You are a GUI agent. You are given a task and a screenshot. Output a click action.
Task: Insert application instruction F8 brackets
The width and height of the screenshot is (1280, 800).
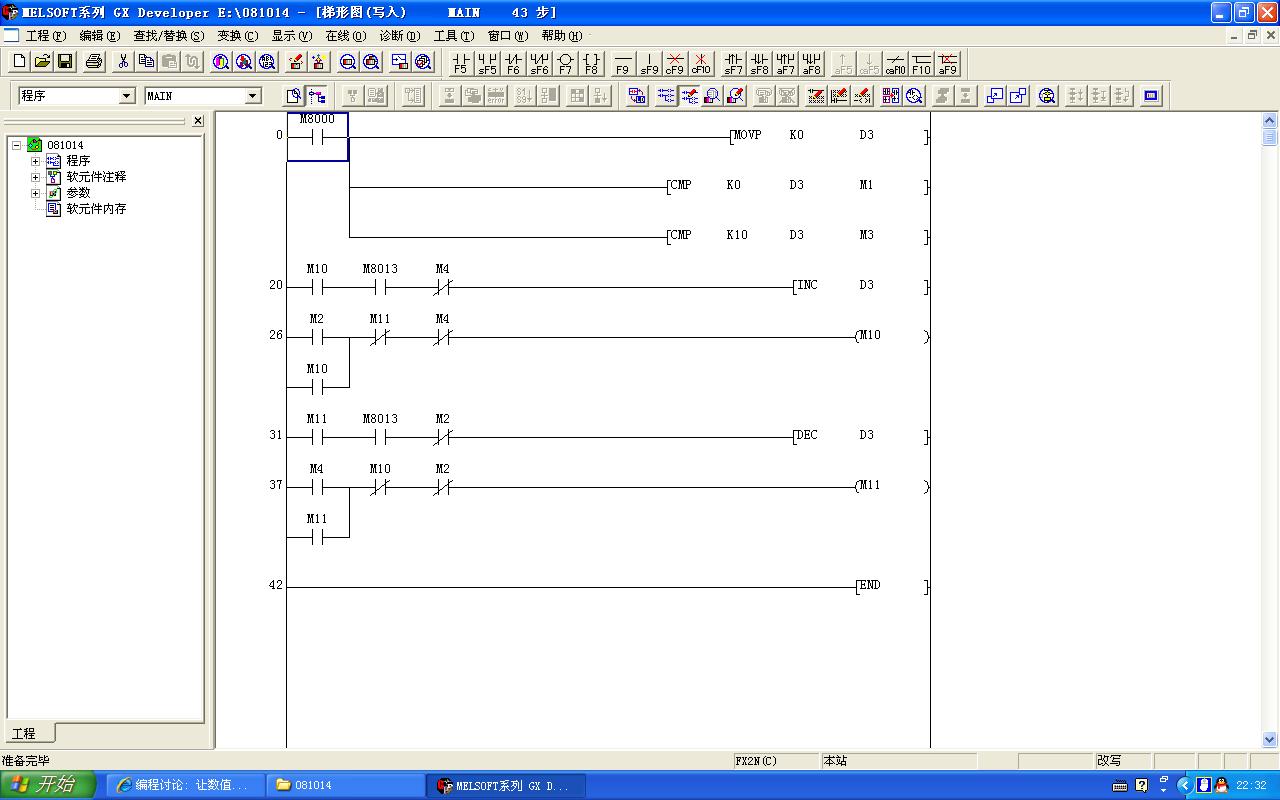click(591, 63)
